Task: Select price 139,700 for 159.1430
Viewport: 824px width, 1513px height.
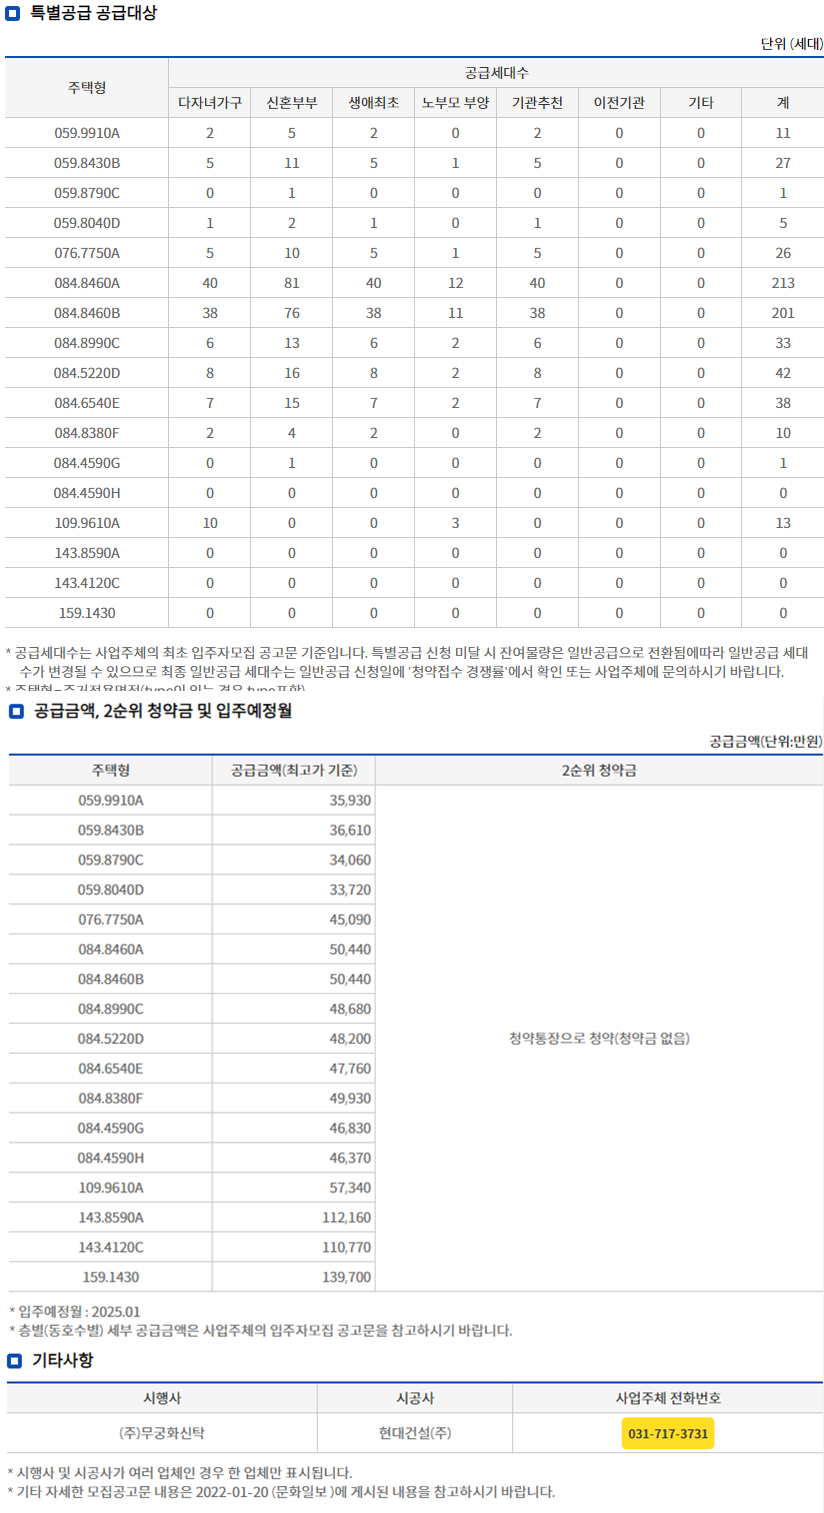Action: [x=347, y=1277]
